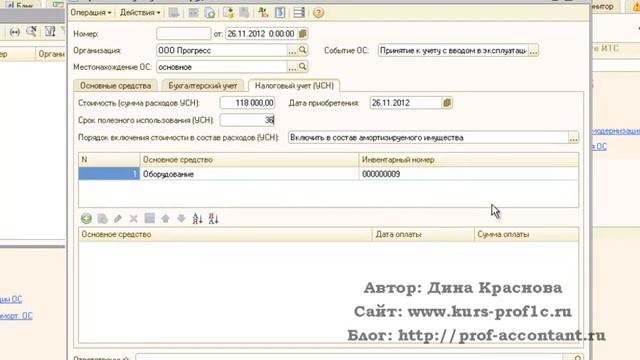Open the calendar icon of Дата приобретения
This screenshot has height=360, width=640.
(x=447, y=103)
